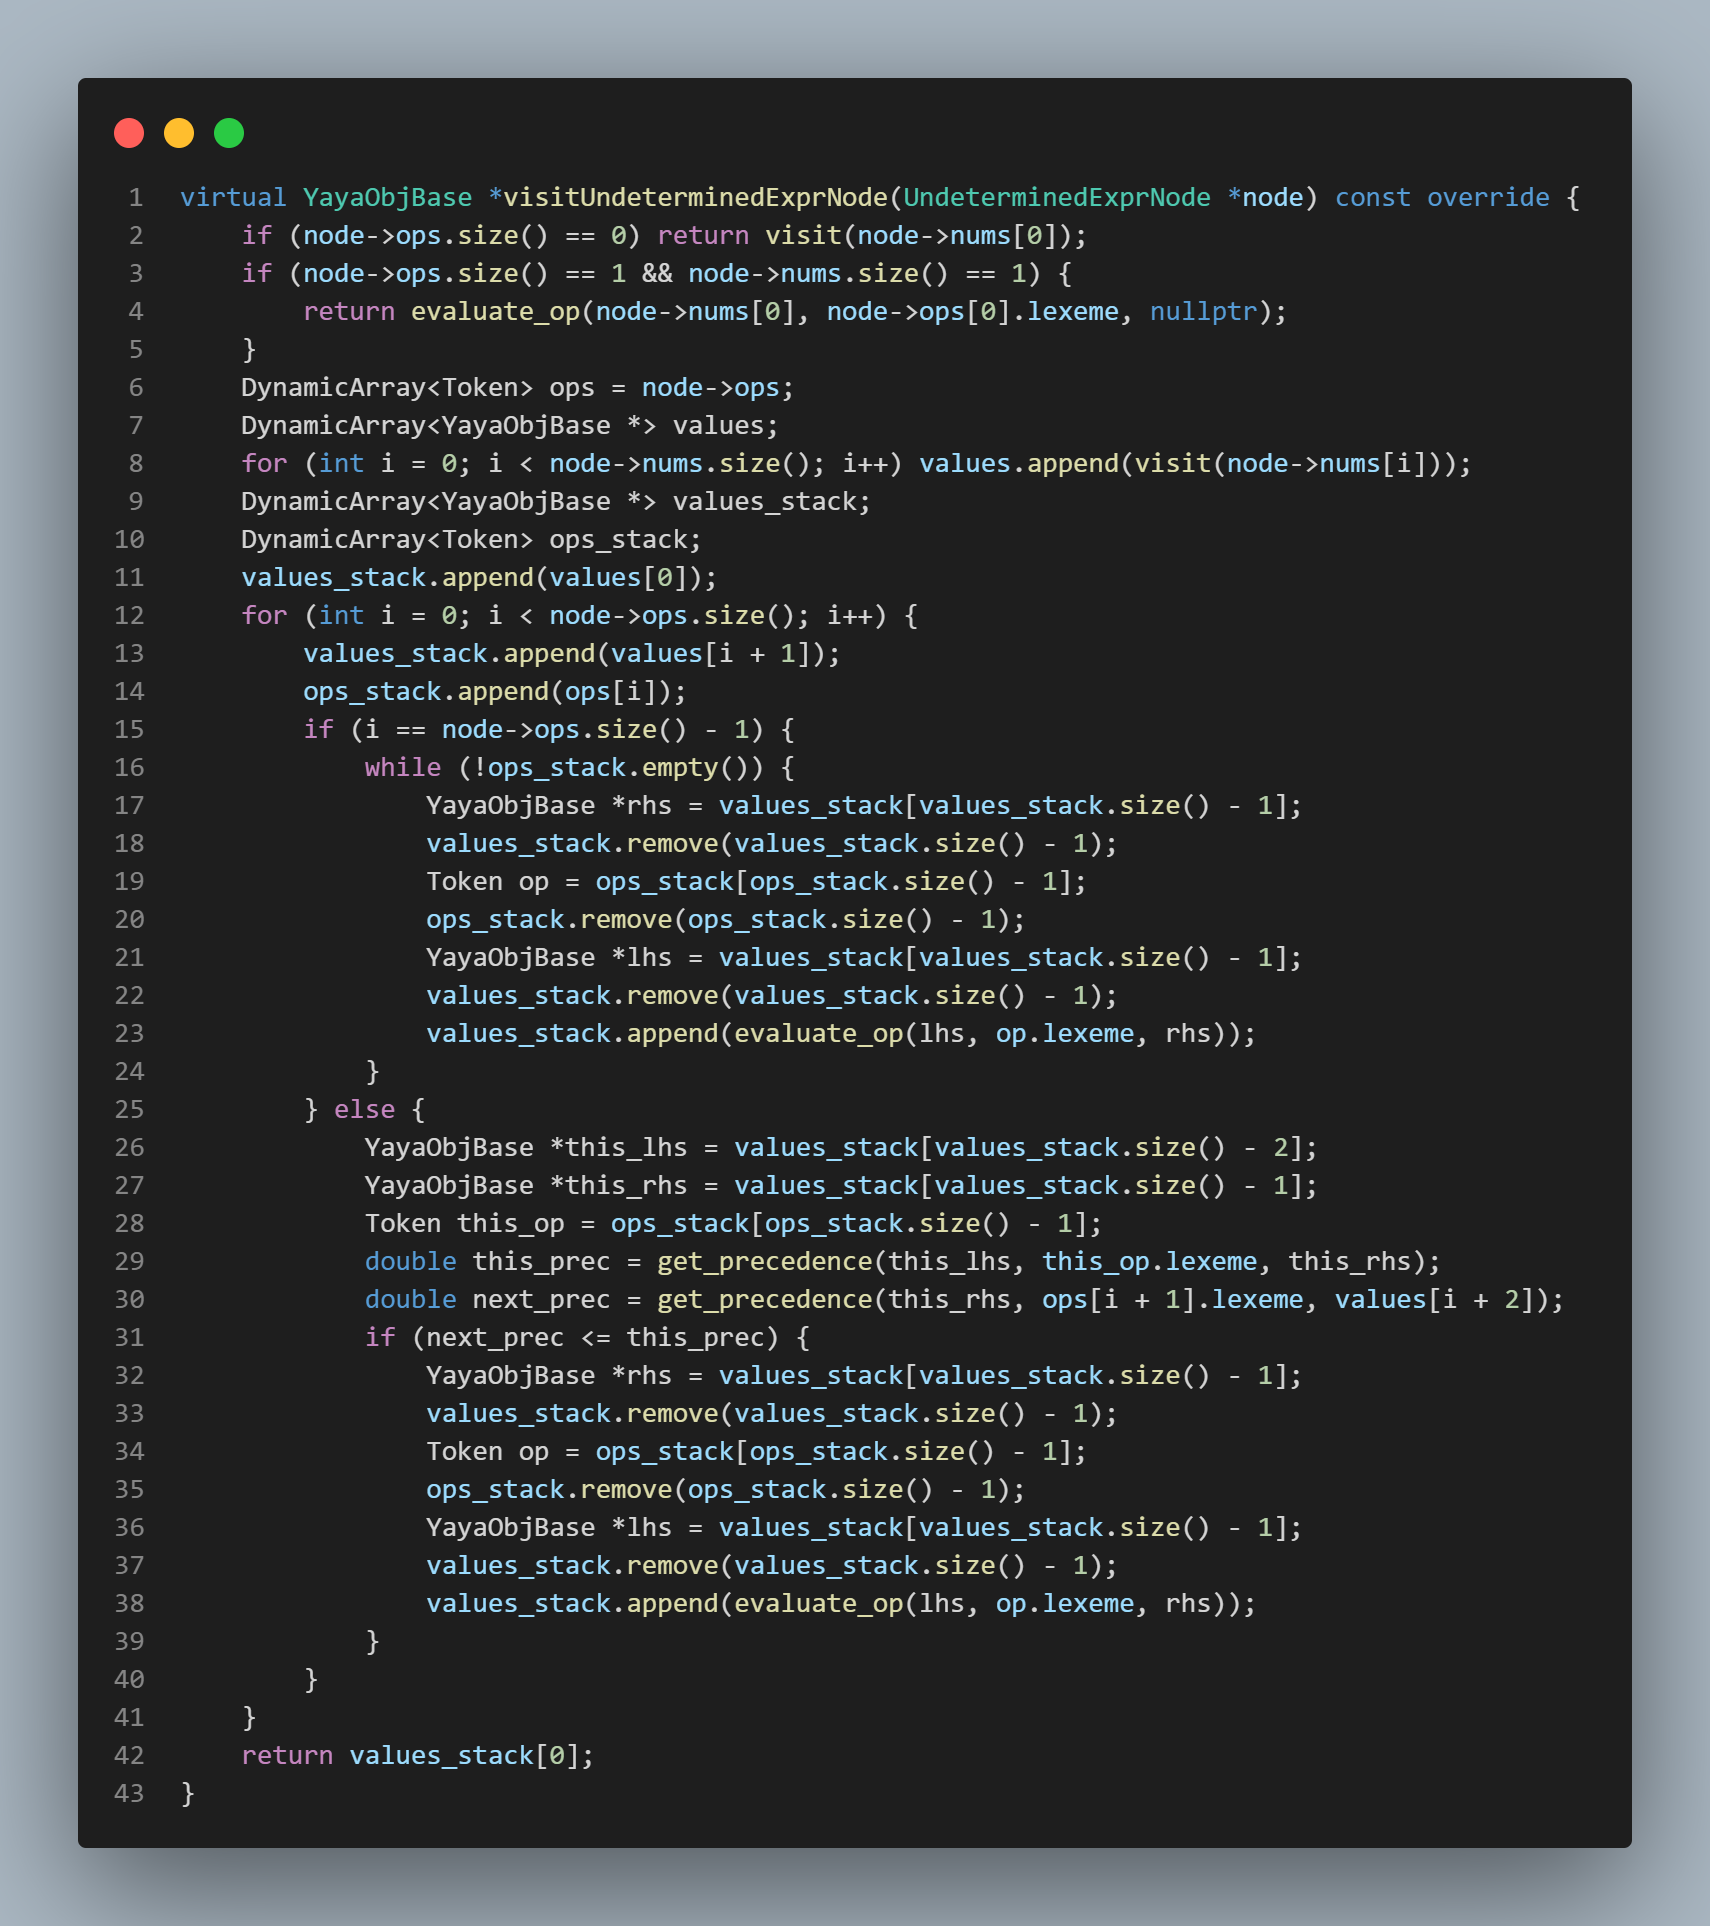Click the override keyword on line 1

coord(1487,198)
